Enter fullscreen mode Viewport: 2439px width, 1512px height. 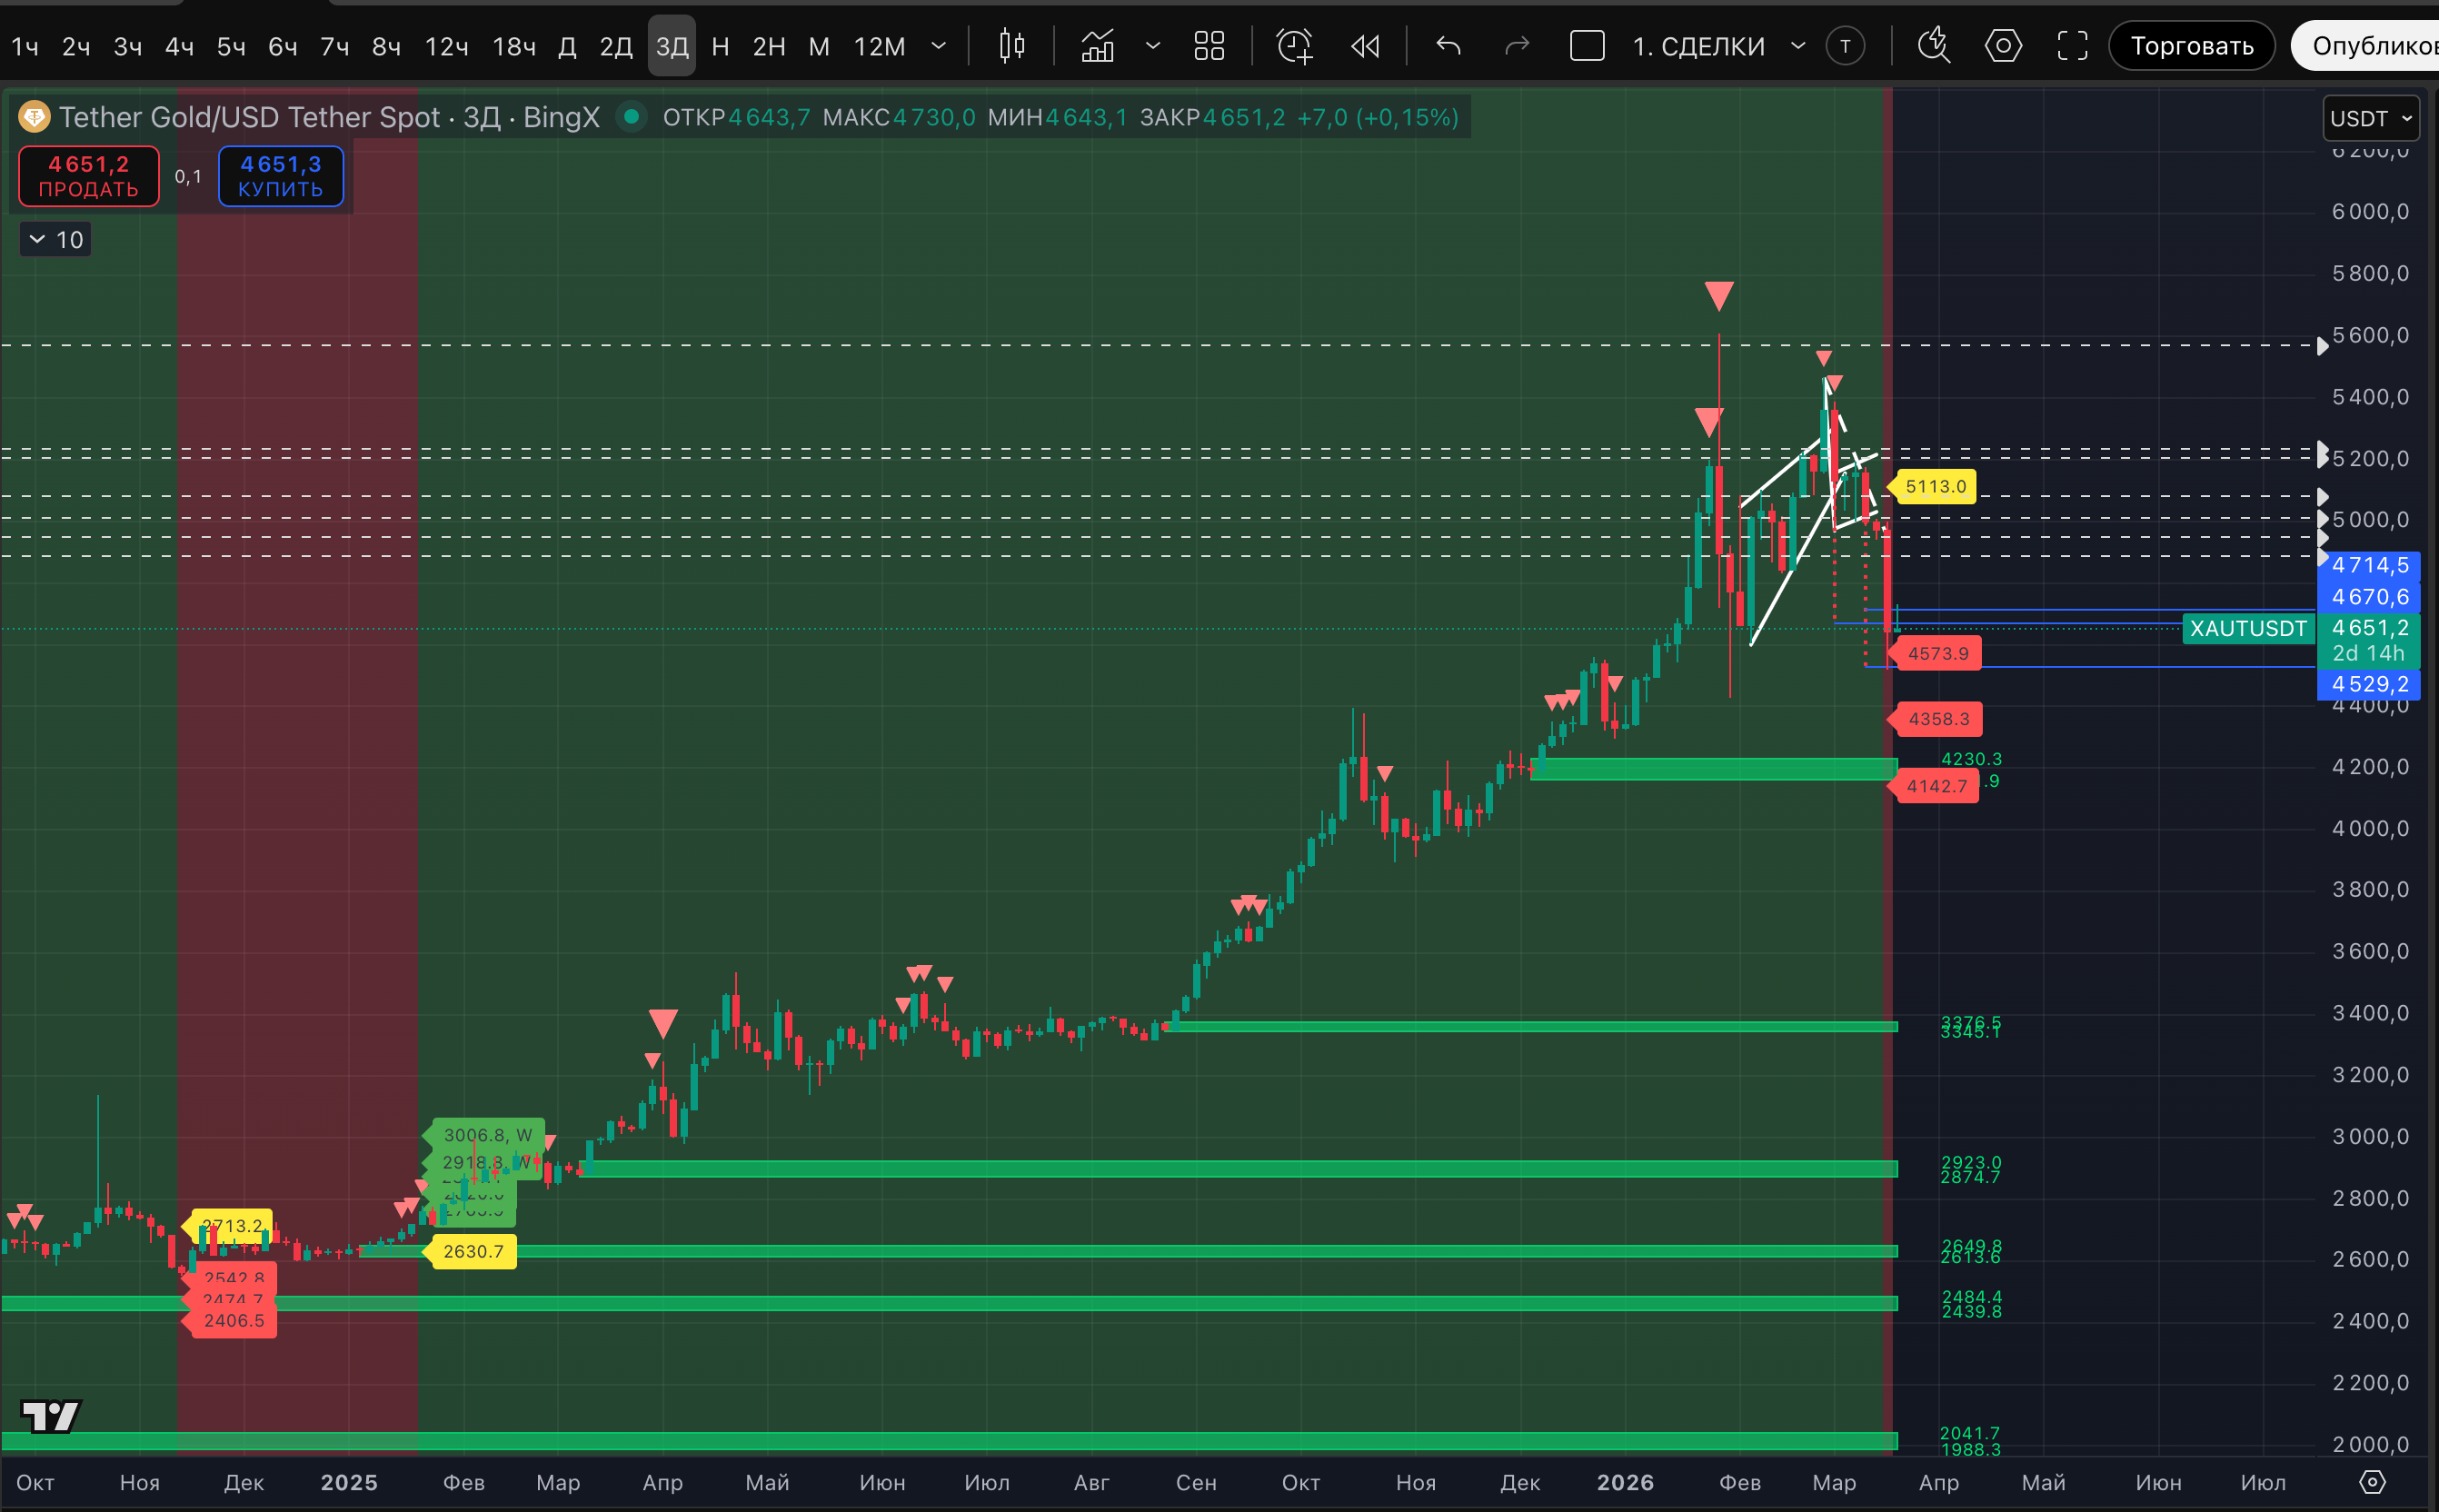(x=2072, y=46)
